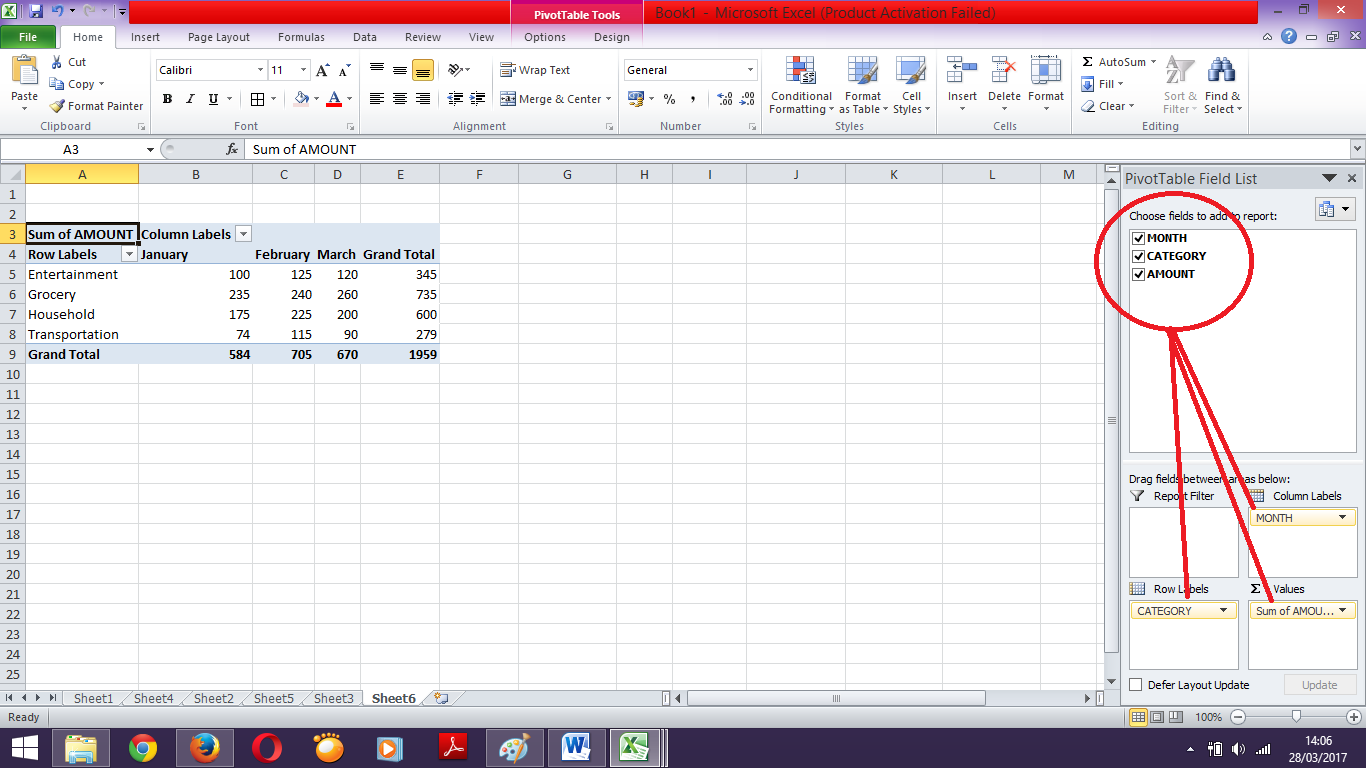Click the Format as Table icon

[x=862, y=87]
